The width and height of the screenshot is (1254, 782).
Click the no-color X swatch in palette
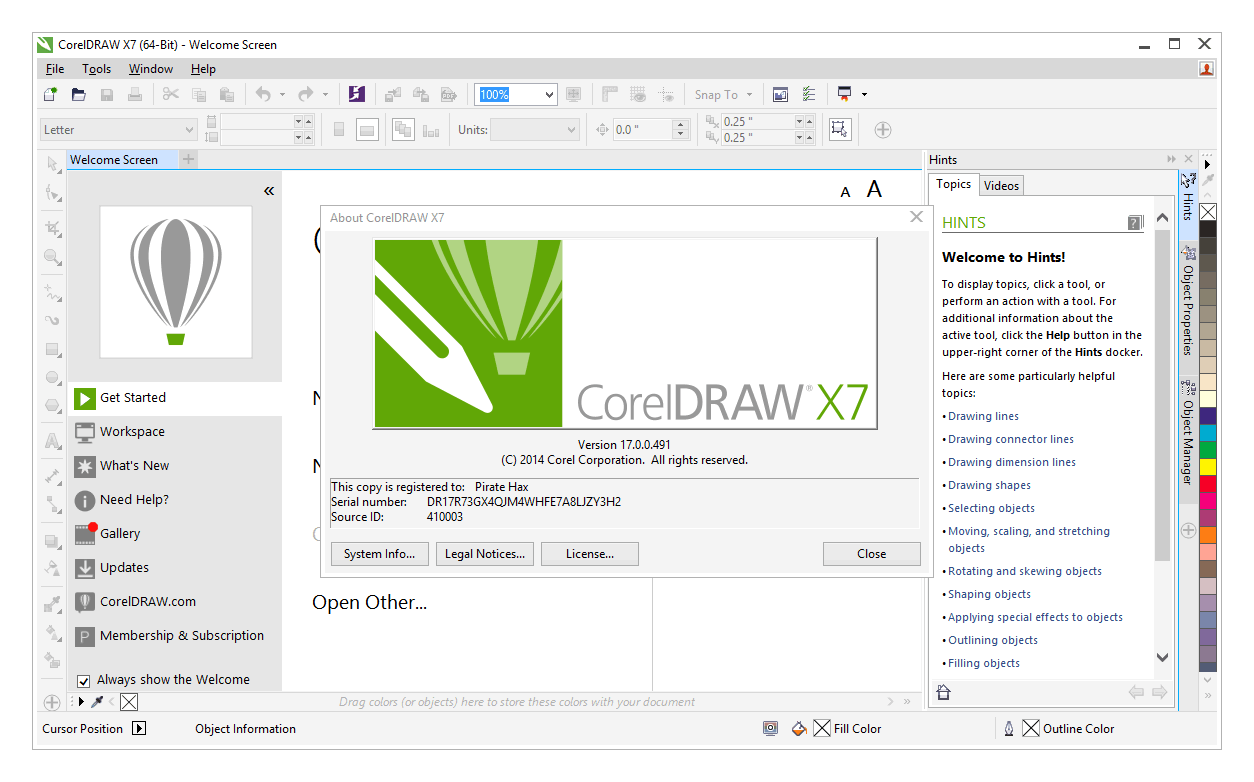[x=1208, y=212]
